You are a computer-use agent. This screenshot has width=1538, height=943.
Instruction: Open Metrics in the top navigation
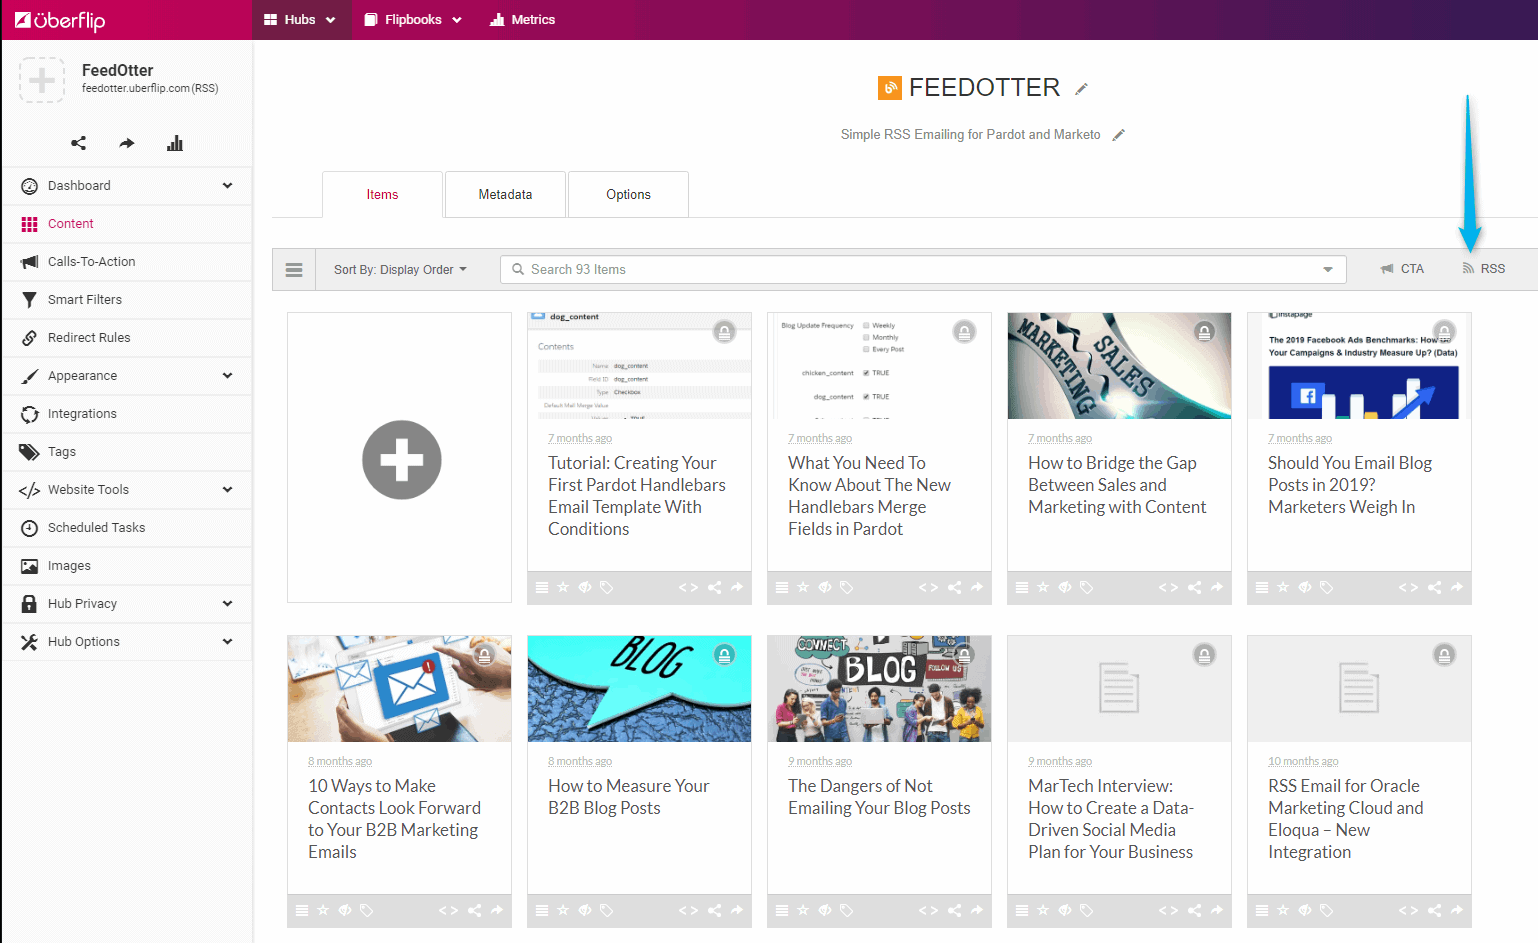coord(522,20)
